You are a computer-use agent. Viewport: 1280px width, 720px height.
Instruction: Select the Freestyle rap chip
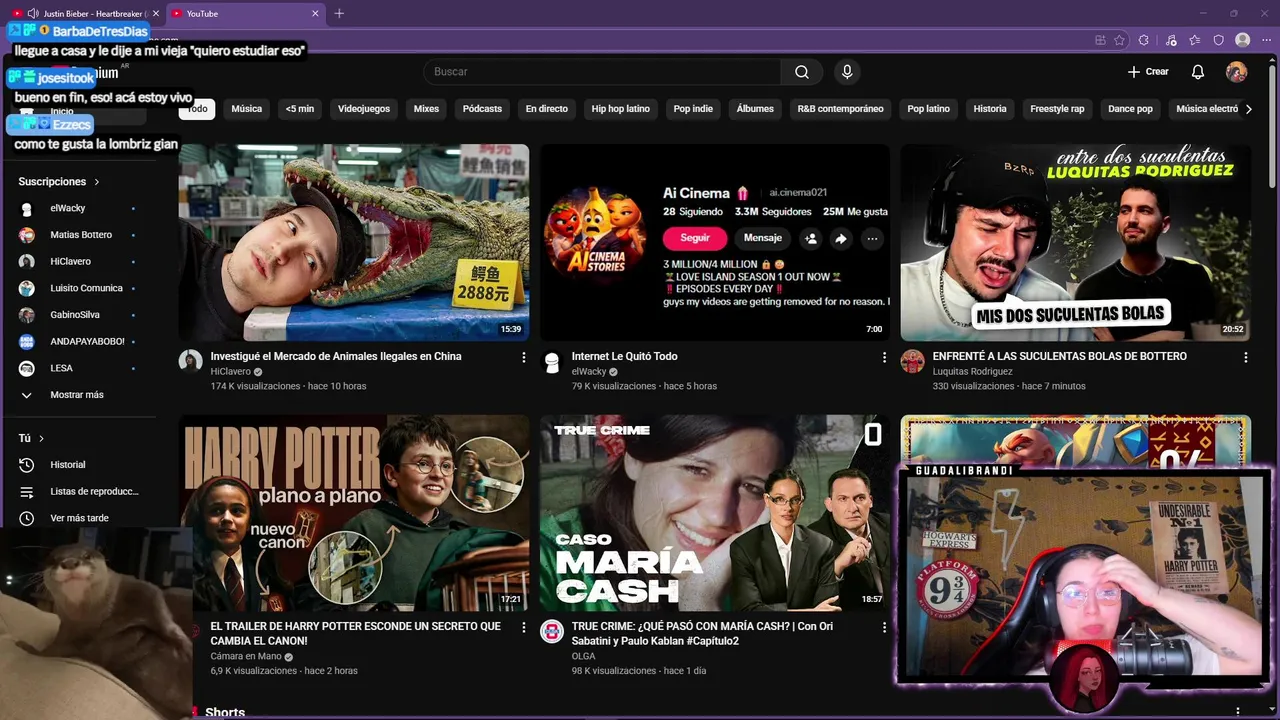(1057, 109)
